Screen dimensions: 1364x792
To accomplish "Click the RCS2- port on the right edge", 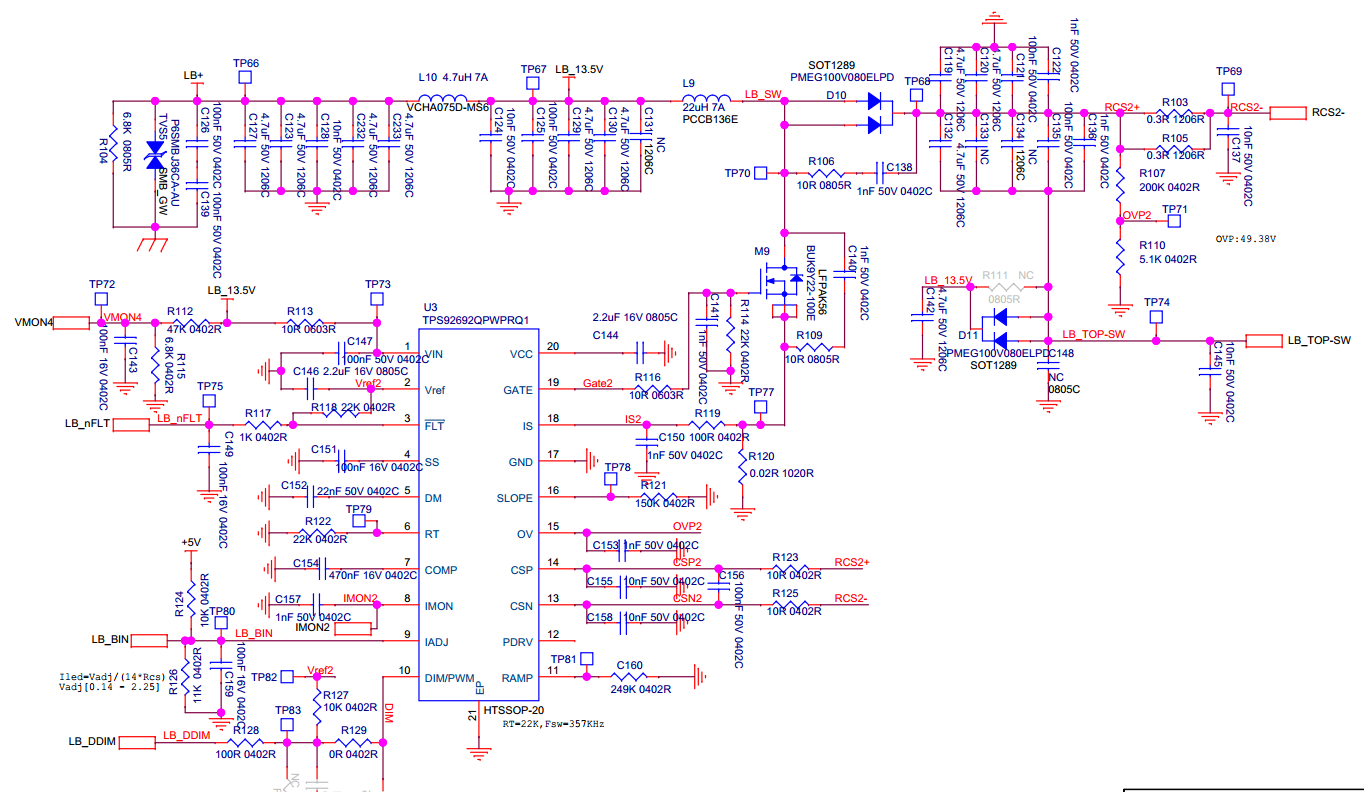I will [1287, 113].
